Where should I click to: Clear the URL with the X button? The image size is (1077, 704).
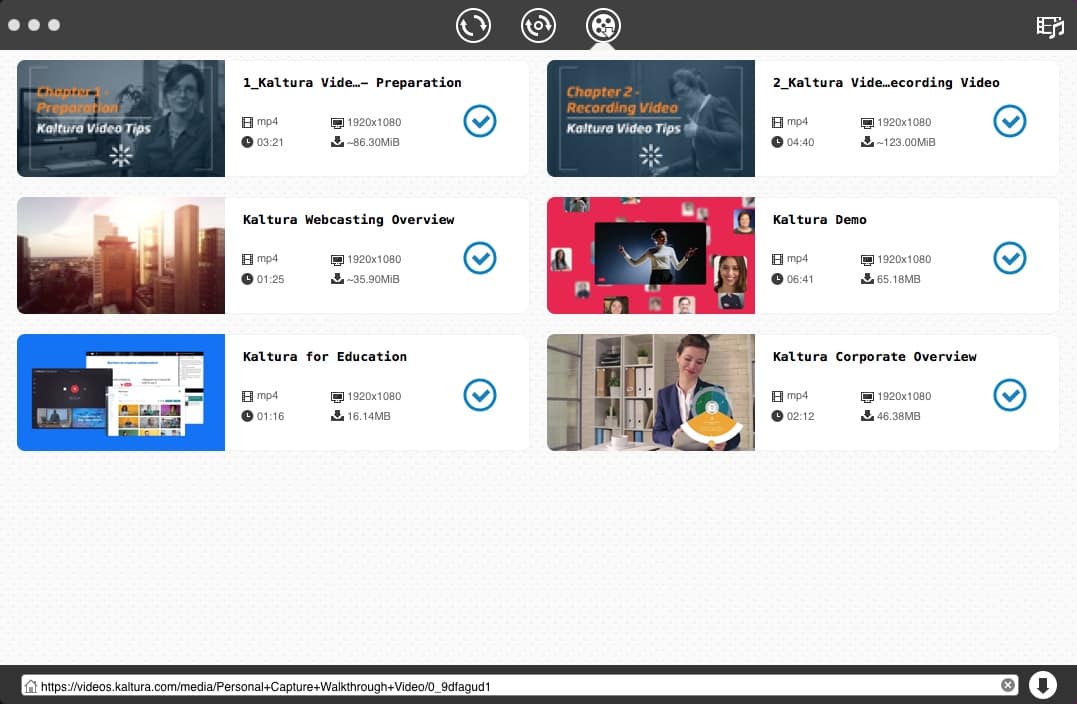[1008, 685]
